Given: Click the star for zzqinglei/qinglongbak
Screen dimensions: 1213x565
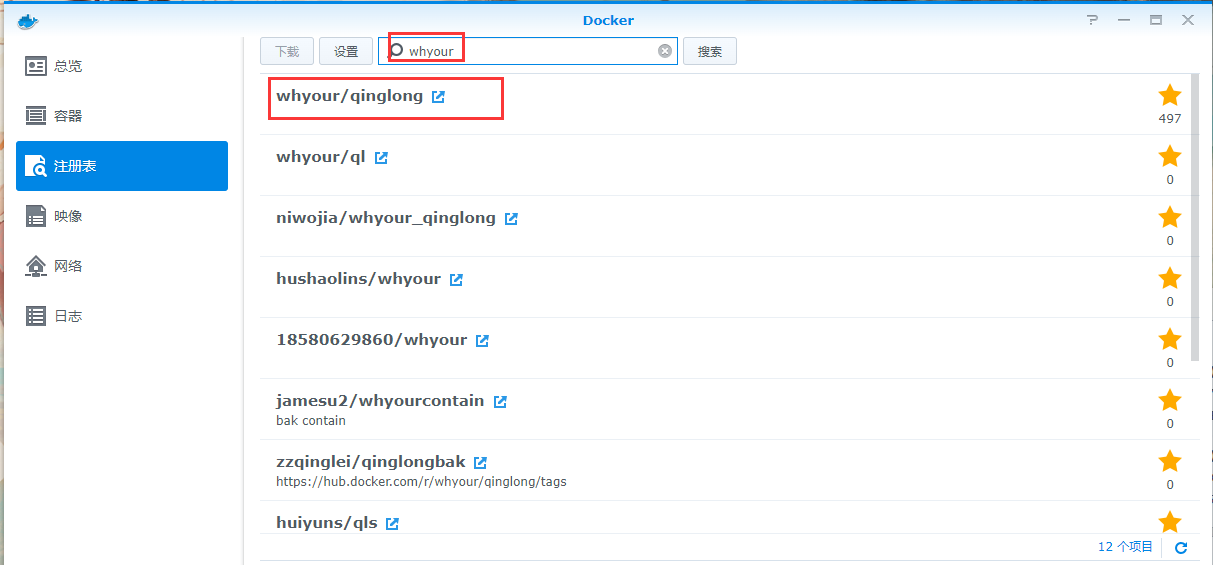Looking at the screenshot, I should tap(1170, 462).
